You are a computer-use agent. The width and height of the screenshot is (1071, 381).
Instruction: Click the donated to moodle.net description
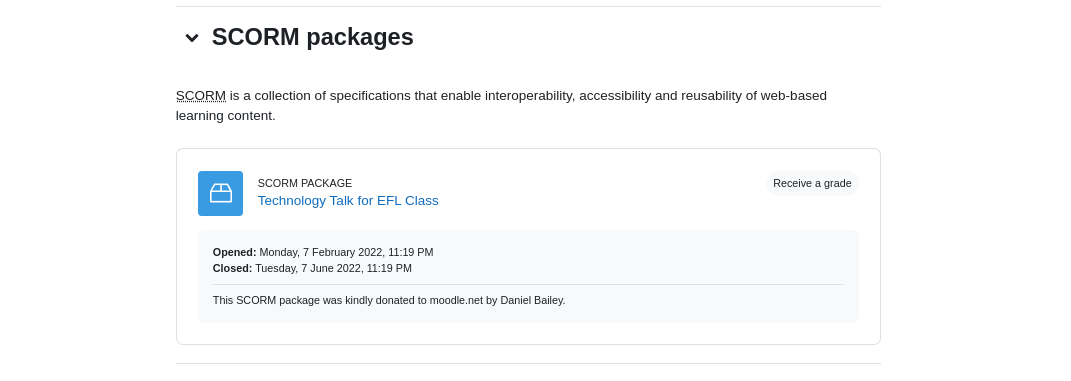pyautogui.click(x=389, y=300)
